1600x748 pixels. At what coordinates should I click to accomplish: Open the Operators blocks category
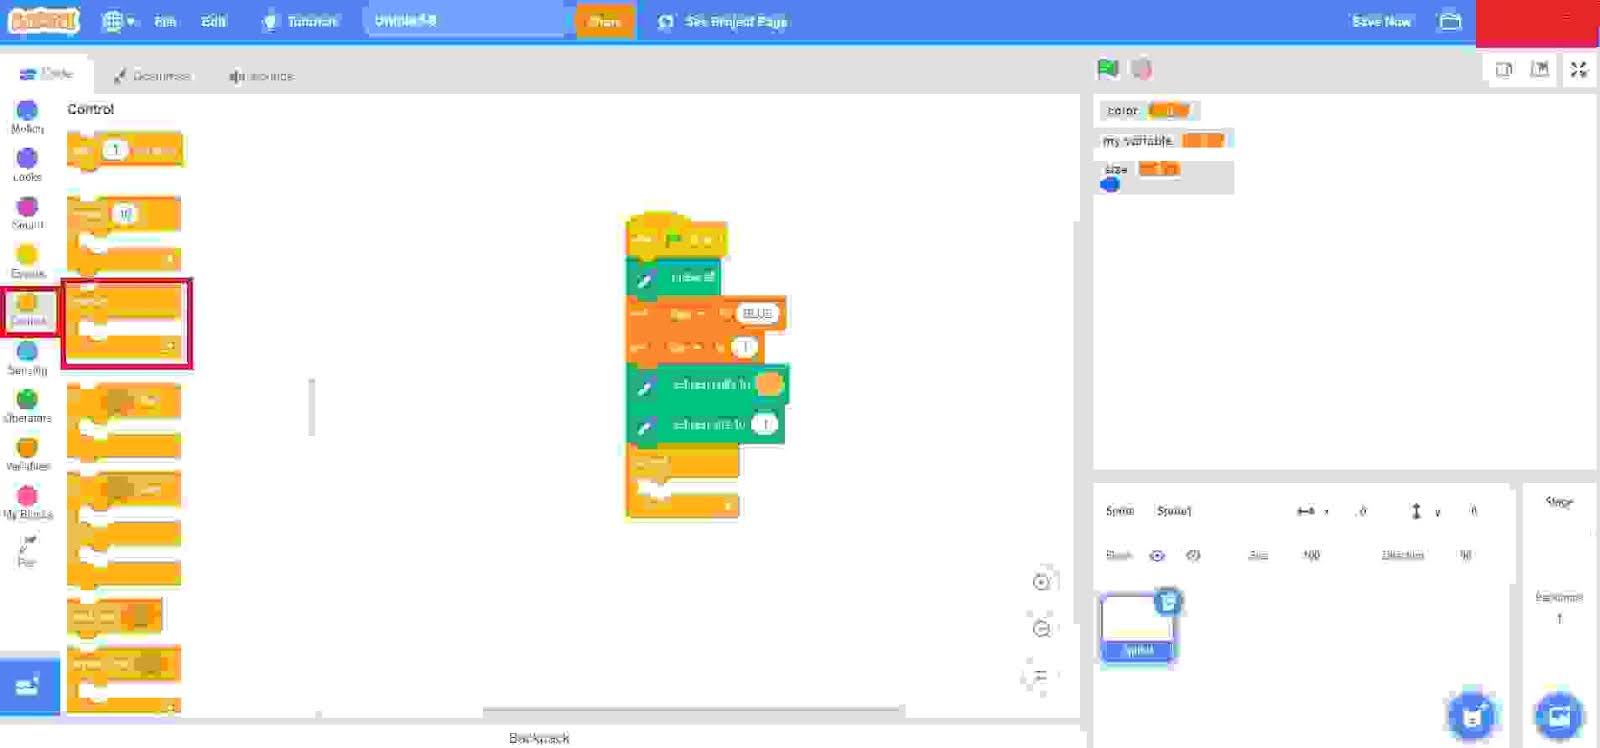pyautogui.click(x=27, y=405)
